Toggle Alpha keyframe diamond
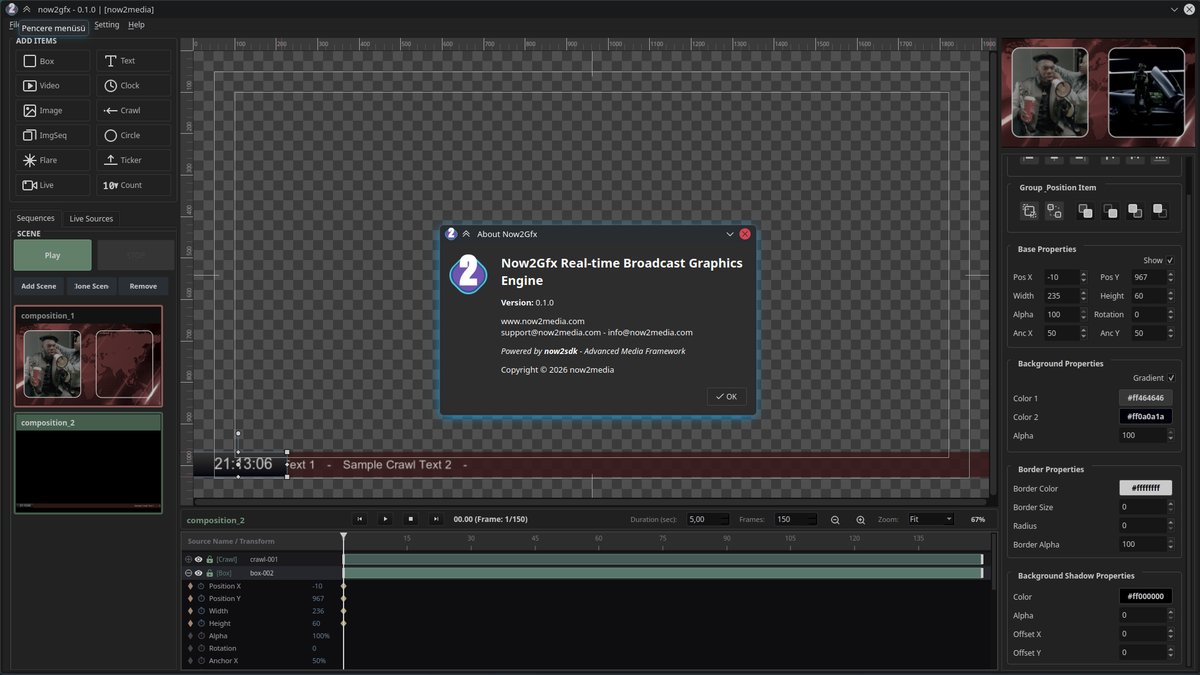This screenshot has width=1200, height=675. pyautogui.click(x=190, y=636)
